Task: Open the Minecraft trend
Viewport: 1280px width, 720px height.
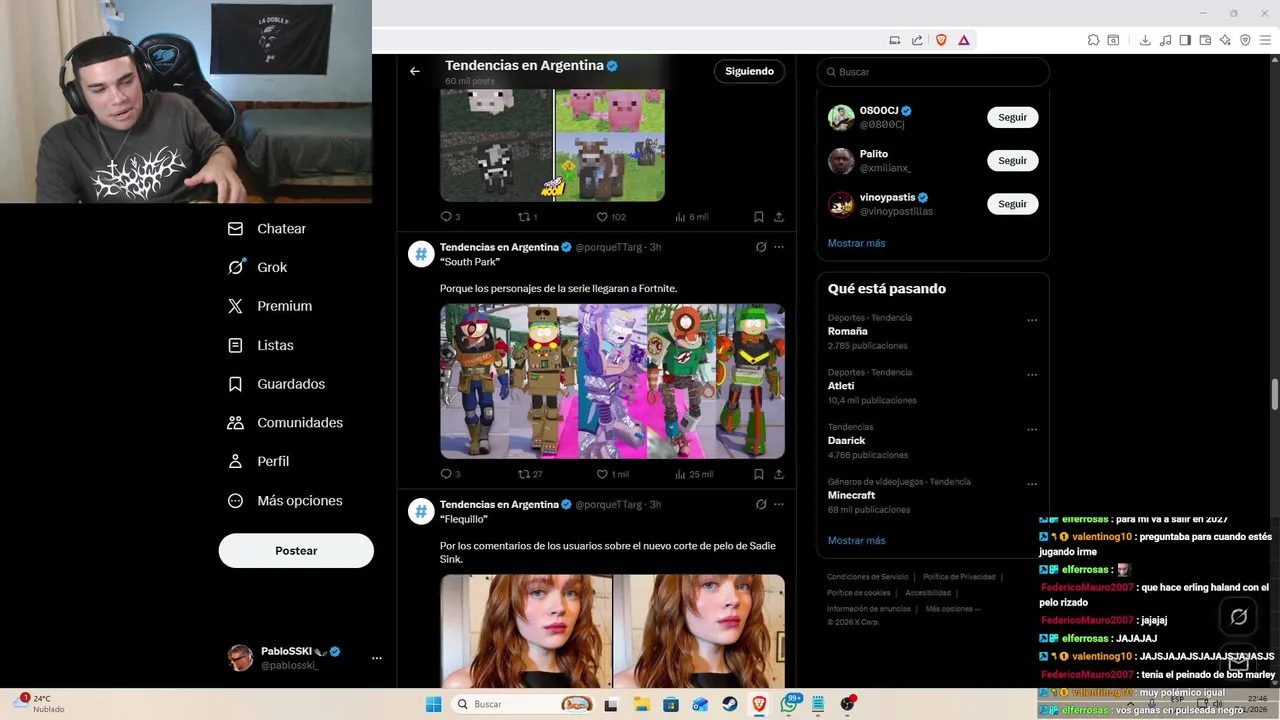Action: (x=851, y=495)
